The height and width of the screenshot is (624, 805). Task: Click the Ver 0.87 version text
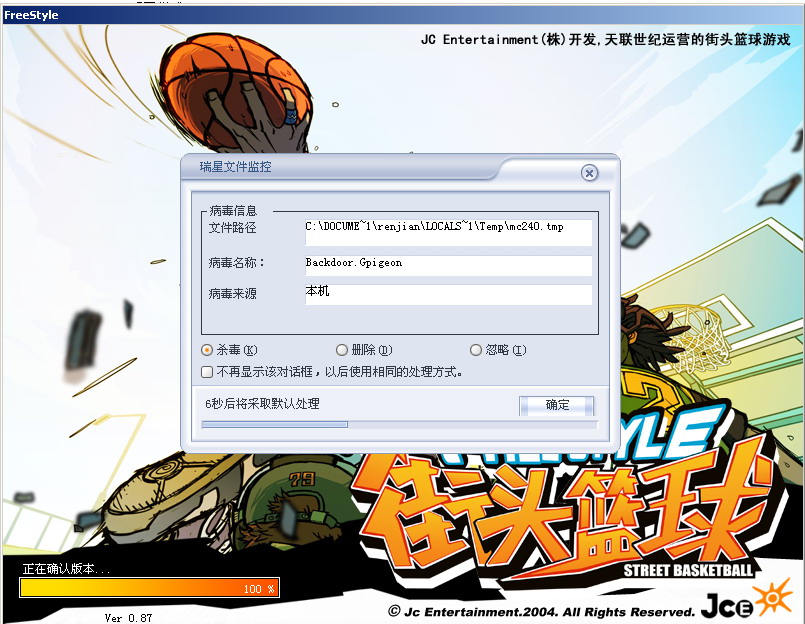[x=128, y=618]
